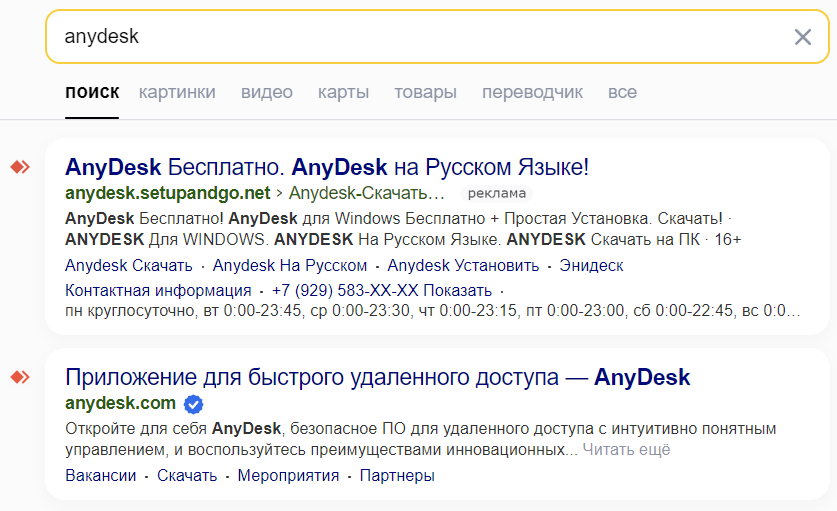The width and height of the screenshot is (837, 511).
Task: Open the Контактная информация link
Action: point(158,290)
